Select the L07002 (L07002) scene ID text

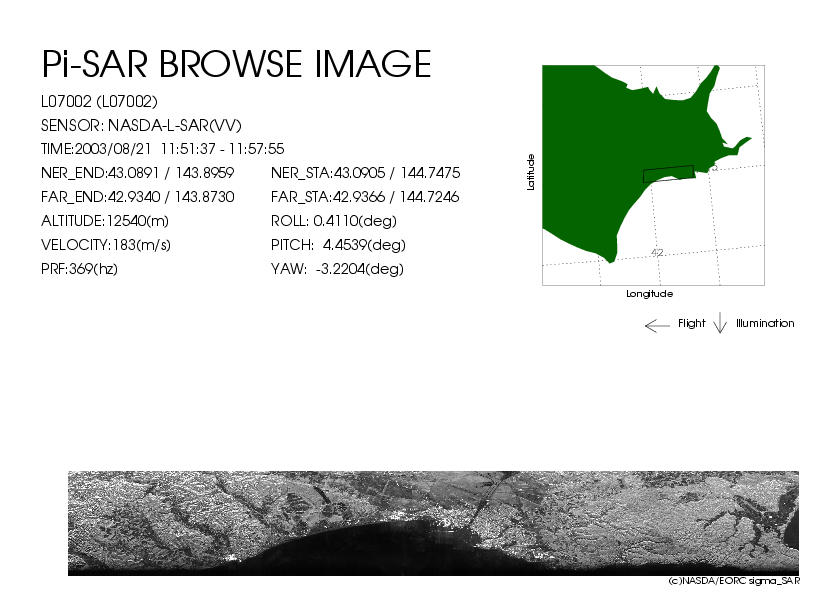[99, 101]
